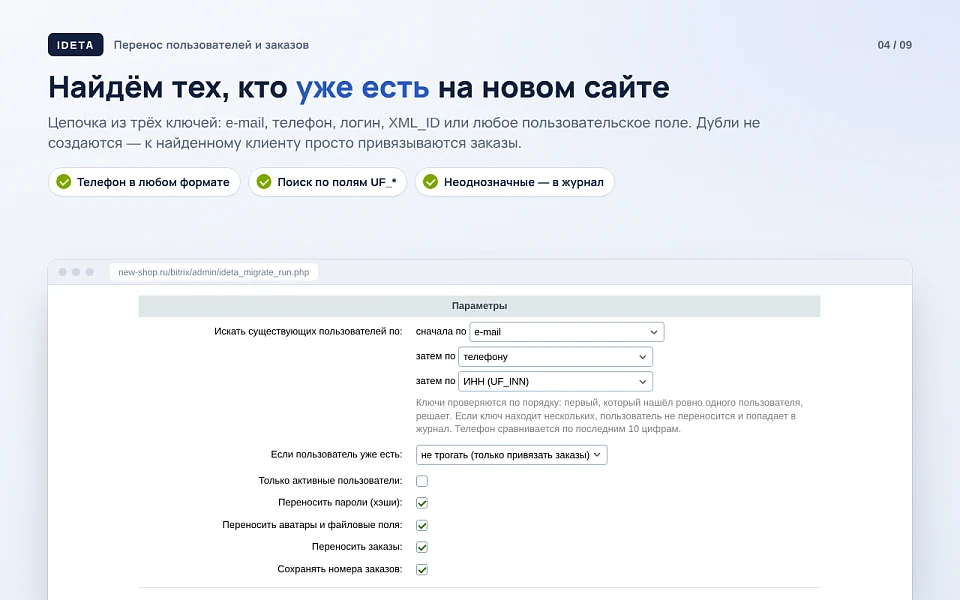This screenshot has width=960, height=600.
Task: Click the IDETA logo badge
Action: click(75, 45)
